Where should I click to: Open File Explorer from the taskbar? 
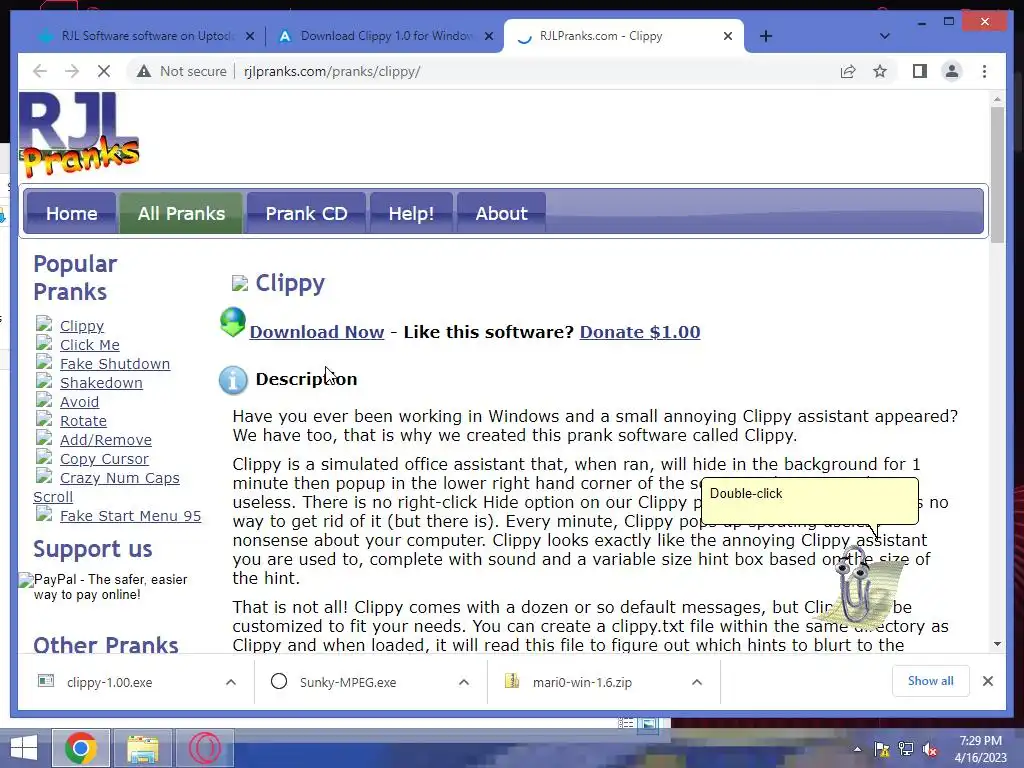tap(143, 748)
